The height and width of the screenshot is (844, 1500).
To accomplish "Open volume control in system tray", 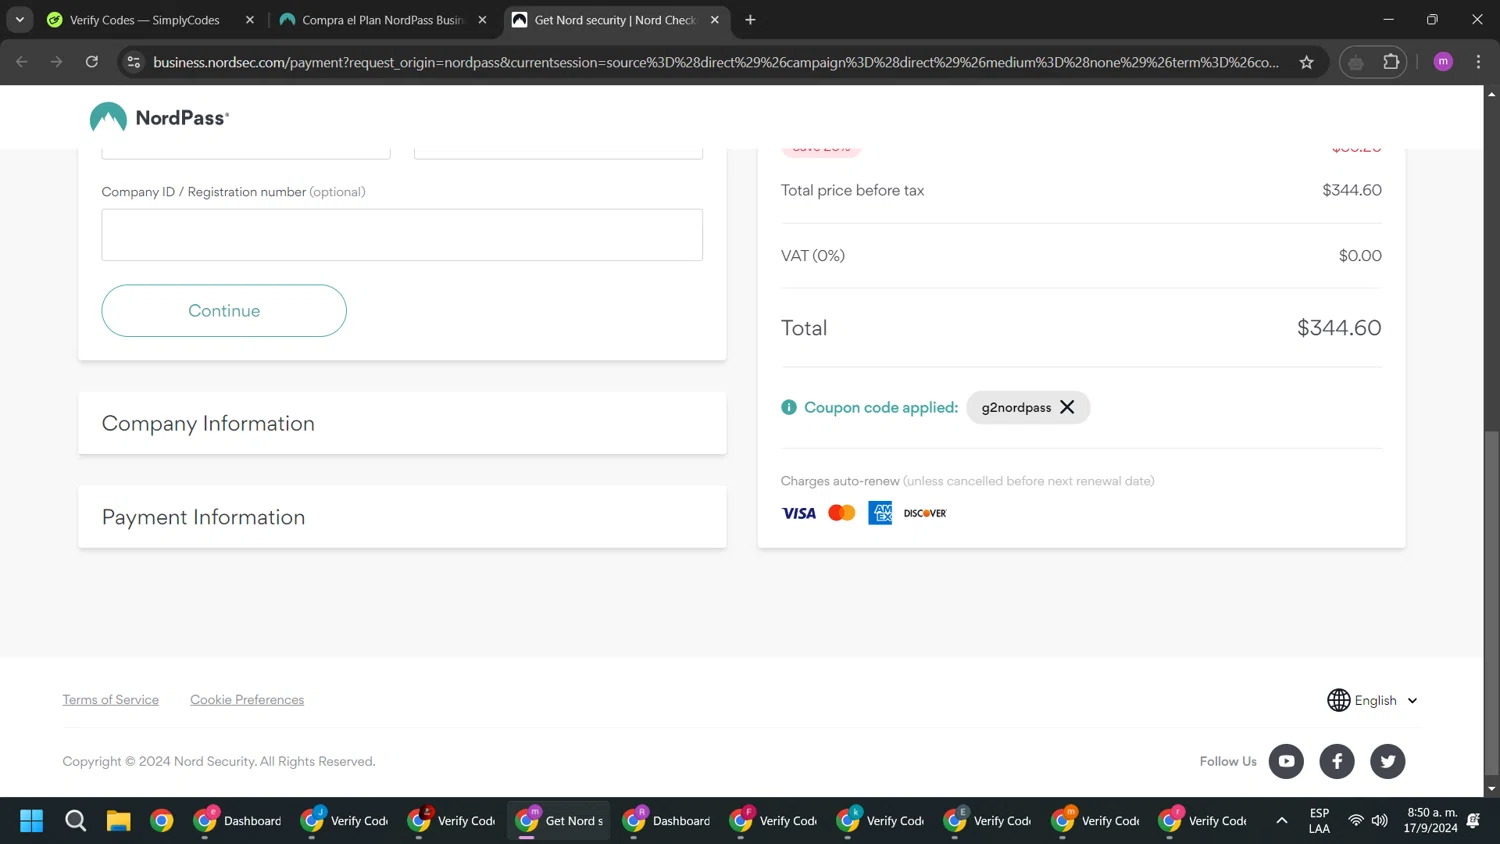I will pyautogui.click(x=1380, y=821).
